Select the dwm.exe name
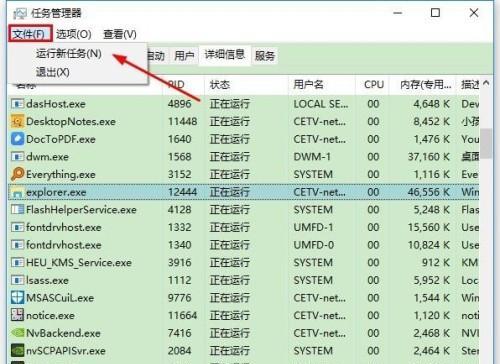Viewport: 500px width, 364px height. (x=47, y=157)
